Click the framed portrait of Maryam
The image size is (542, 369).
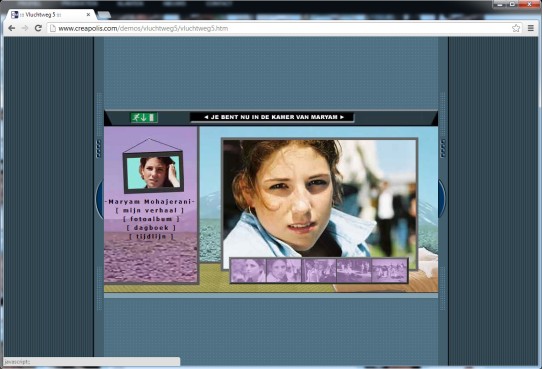click(x=153, y=172)
